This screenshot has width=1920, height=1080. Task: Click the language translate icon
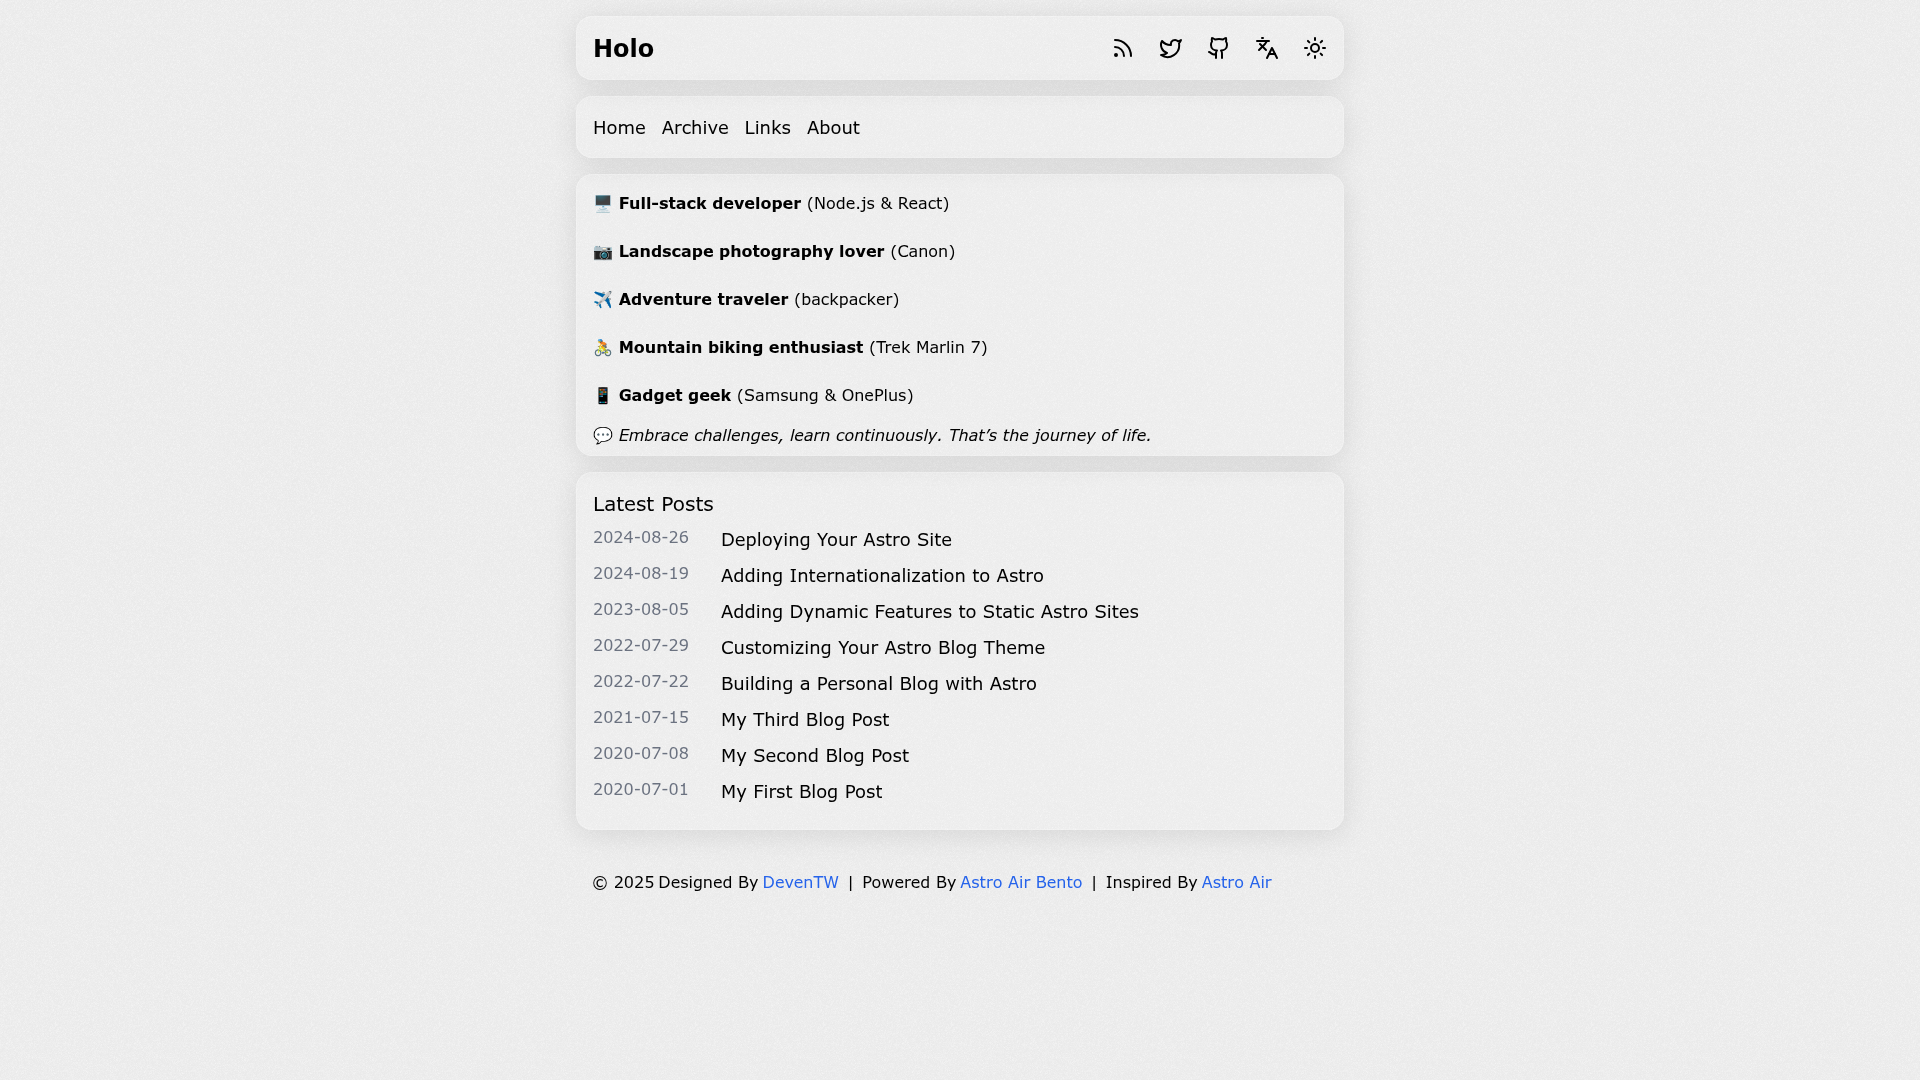1267,48
